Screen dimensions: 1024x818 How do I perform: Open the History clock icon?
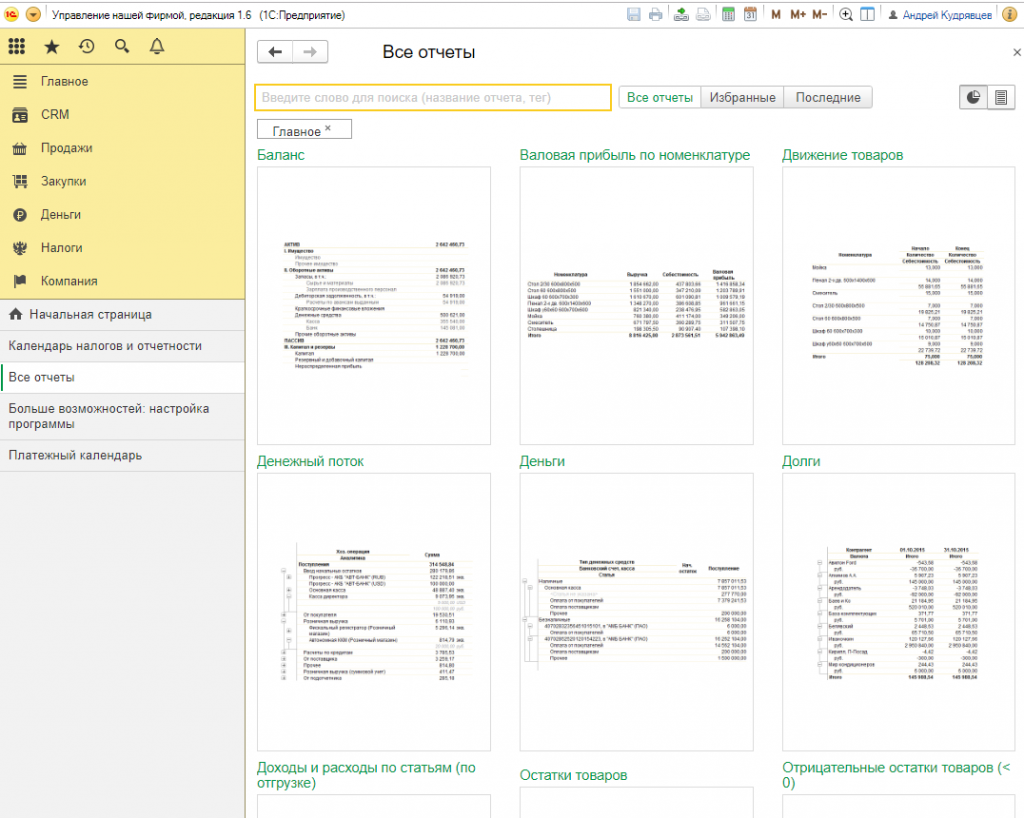click(87, 47)
